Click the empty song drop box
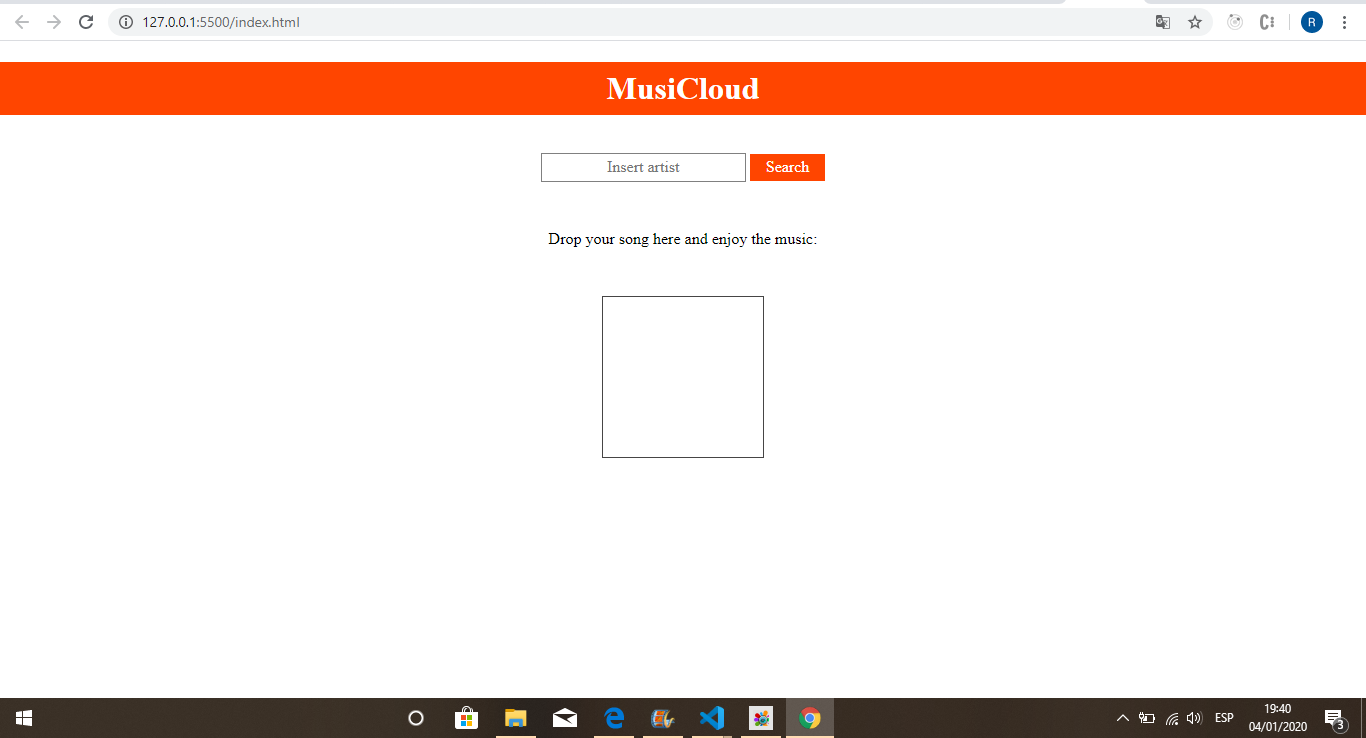 (683, 377)
